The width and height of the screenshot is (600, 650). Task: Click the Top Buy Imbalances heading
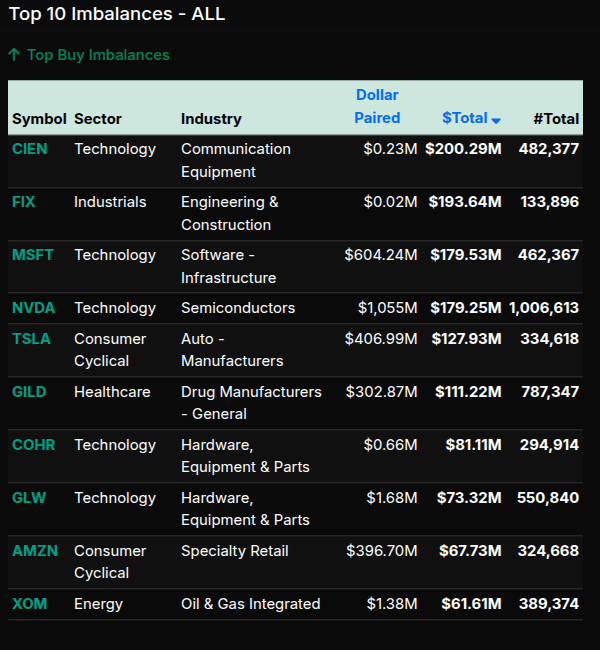click(x=98, y=55)
